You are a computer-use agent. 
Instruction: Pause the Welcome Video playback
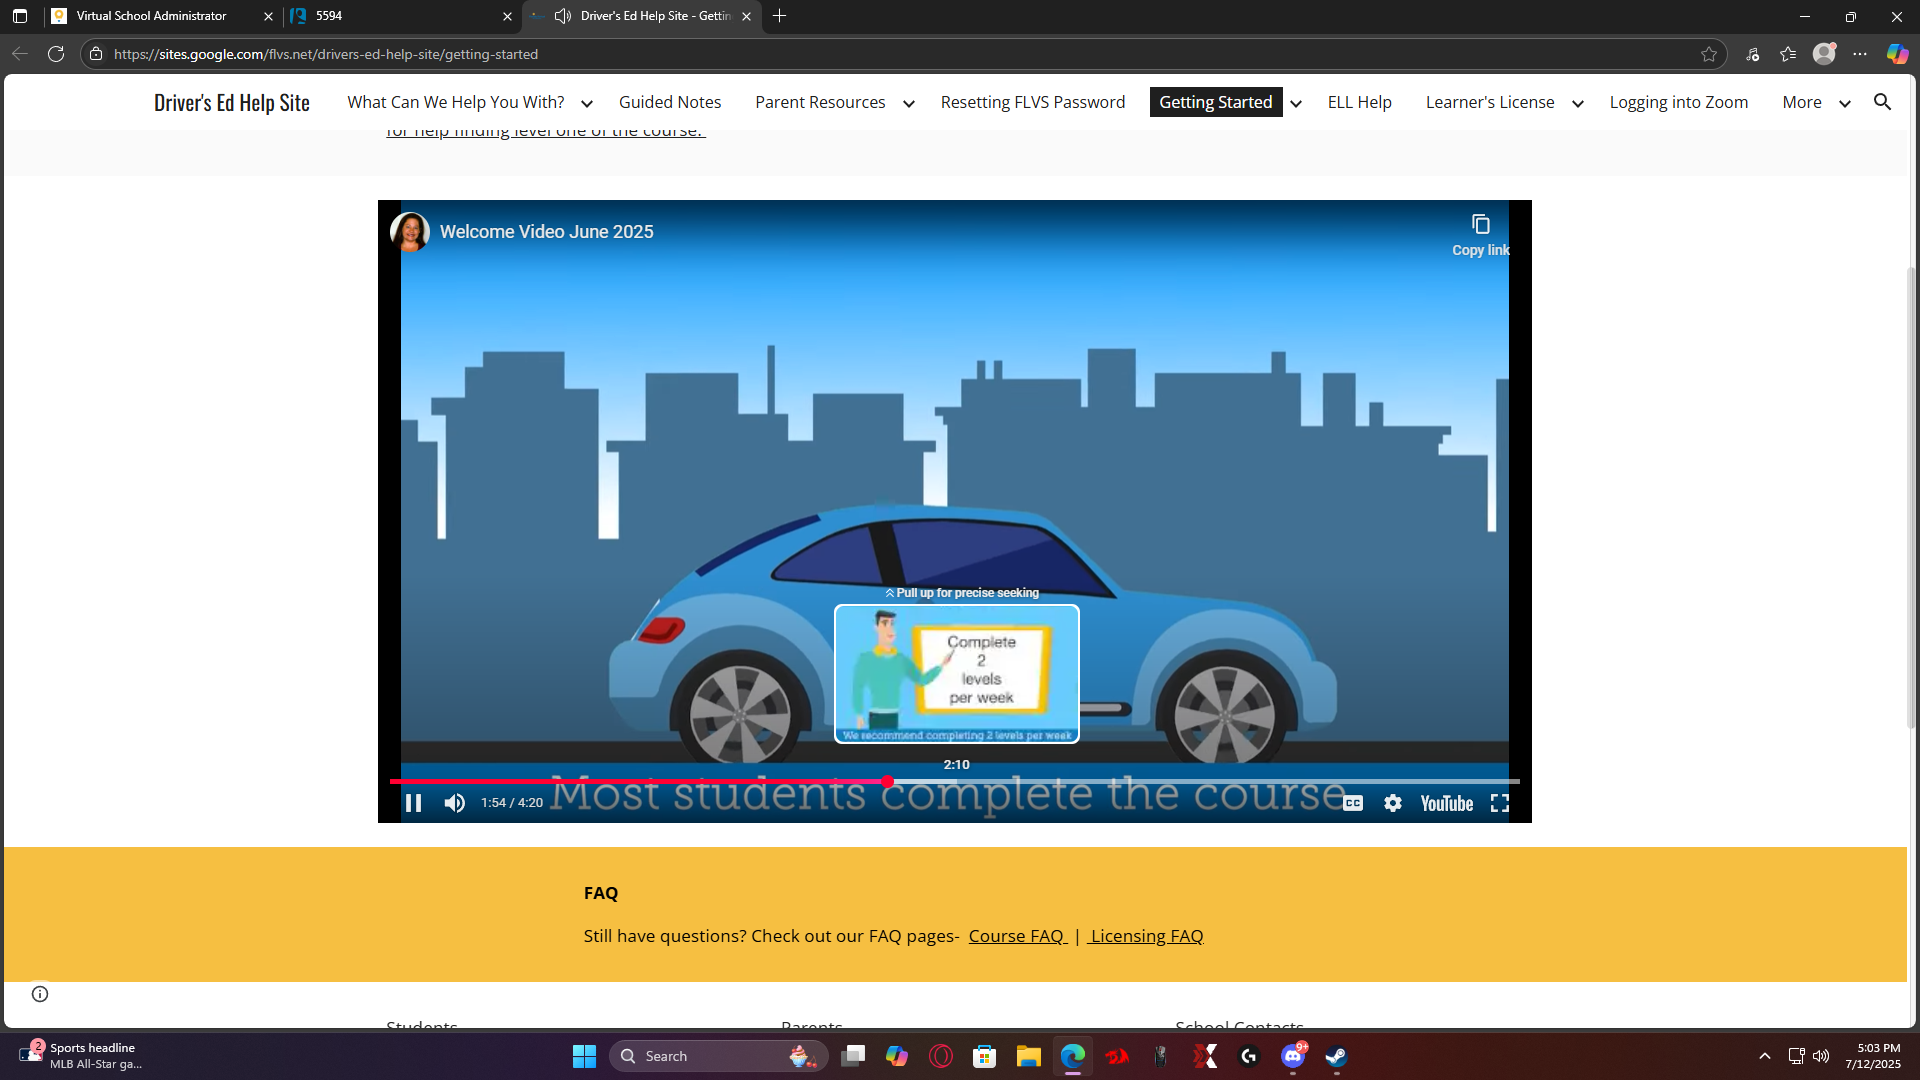pos(413,803)
